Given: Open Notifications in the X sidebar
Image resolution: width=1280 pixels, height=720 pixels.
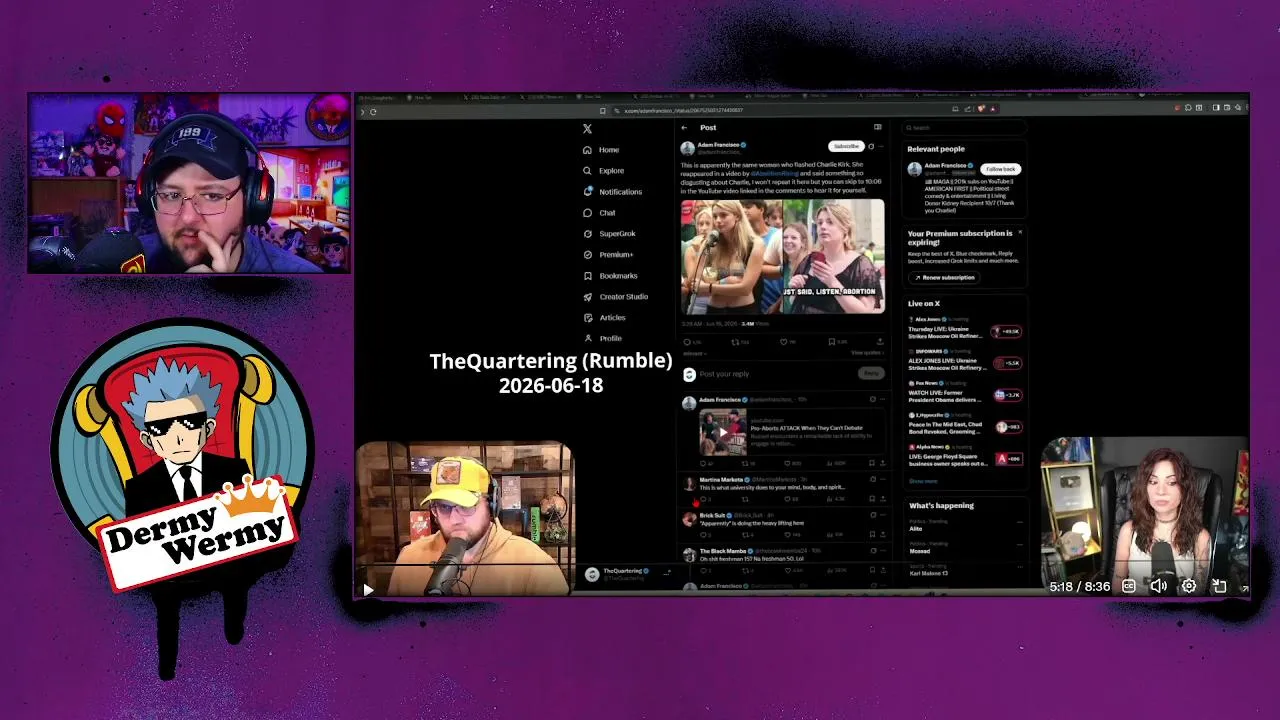Looking at the screenshot, I should click(612, 192).
